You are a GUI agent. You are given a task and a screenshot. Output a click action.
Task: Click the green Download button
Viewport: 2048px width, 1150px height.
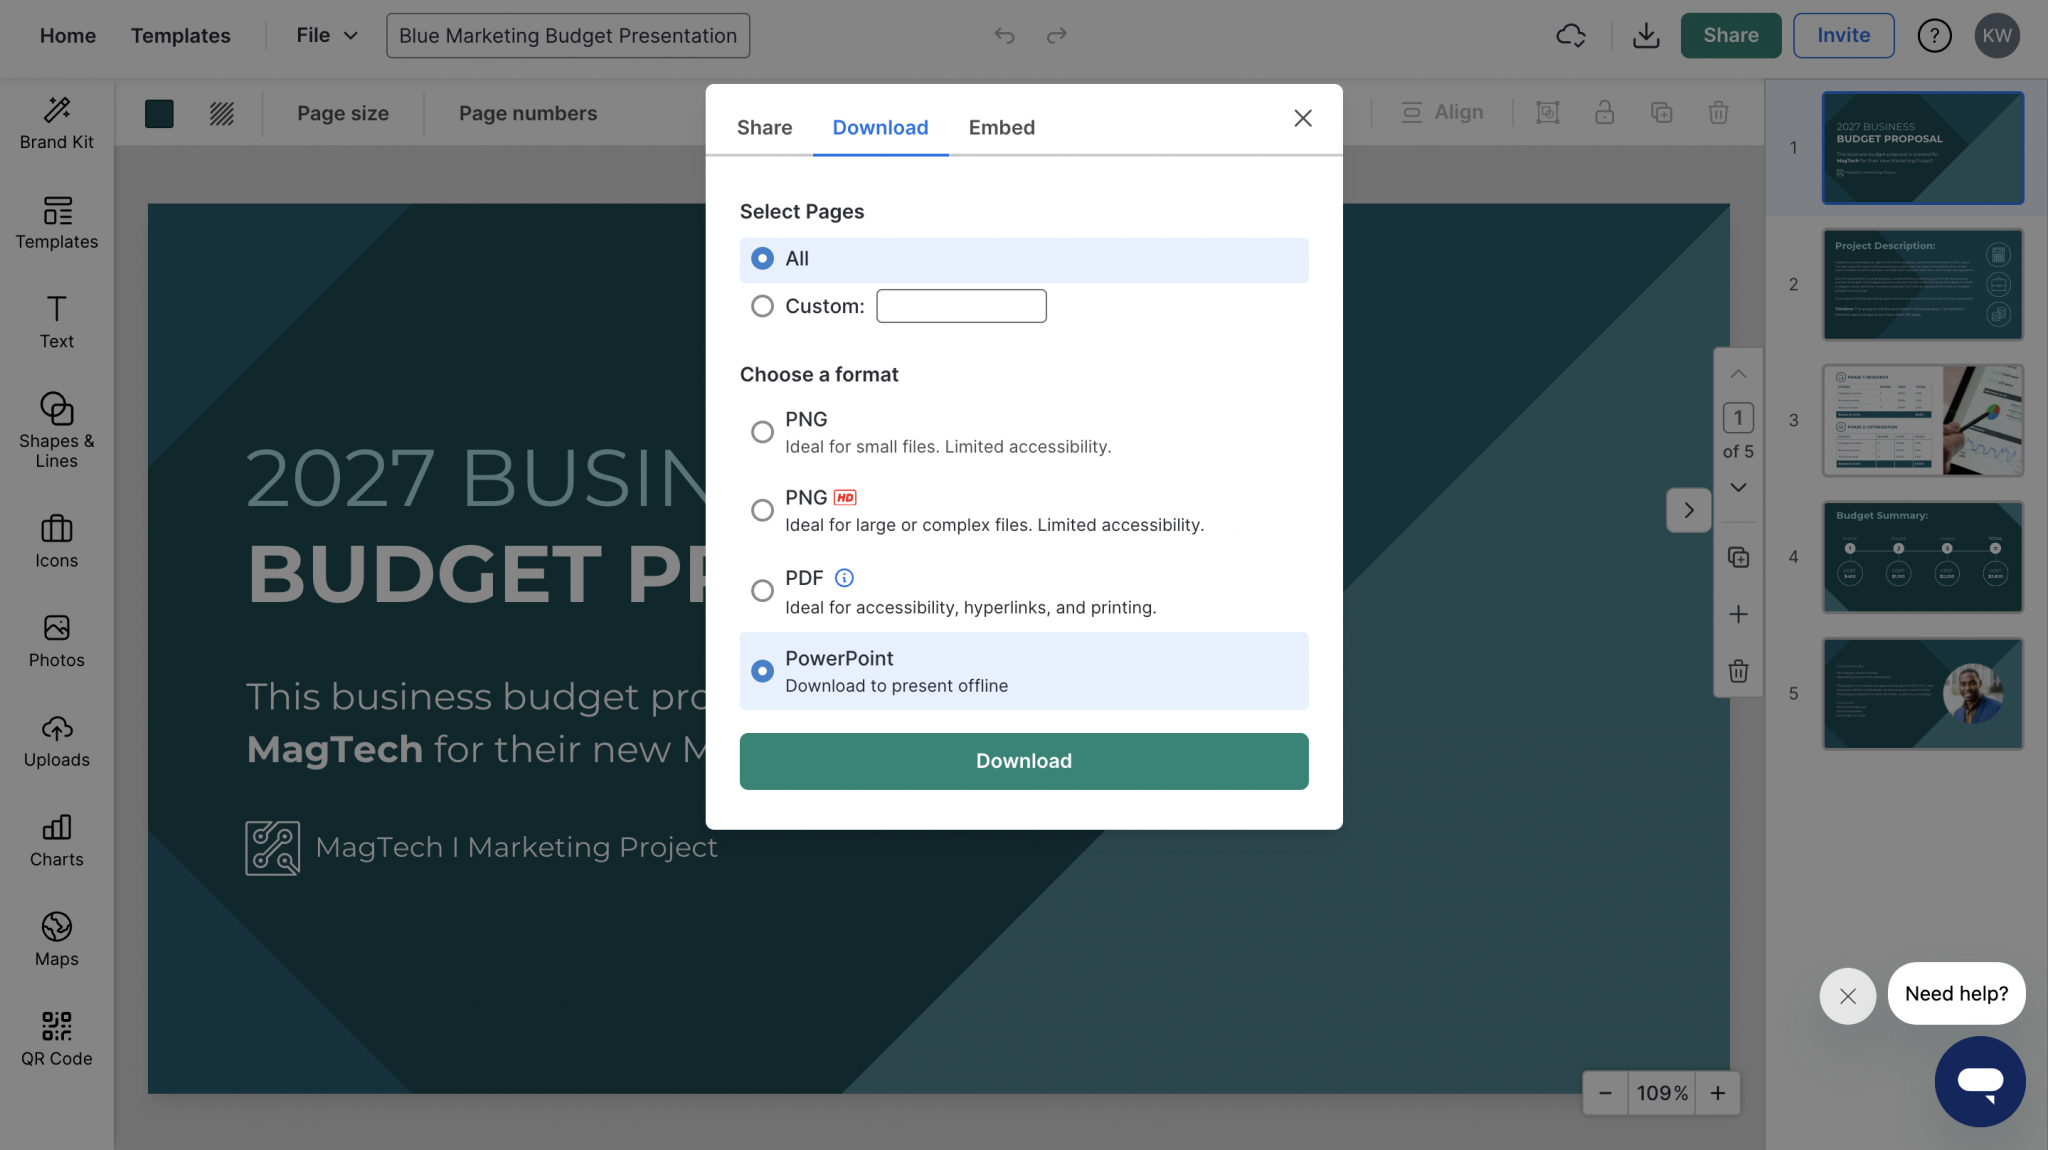pos(1023,761)
